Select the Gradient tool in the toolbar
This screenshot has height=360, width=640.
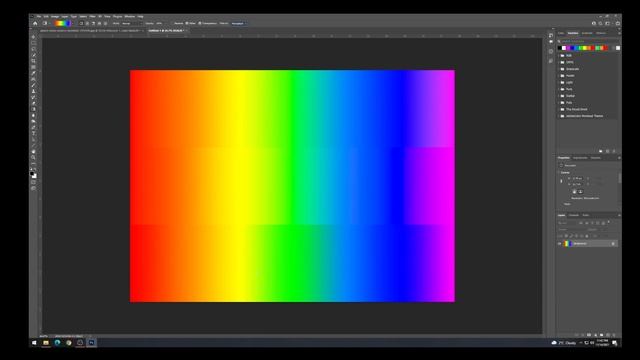[33, 109]
